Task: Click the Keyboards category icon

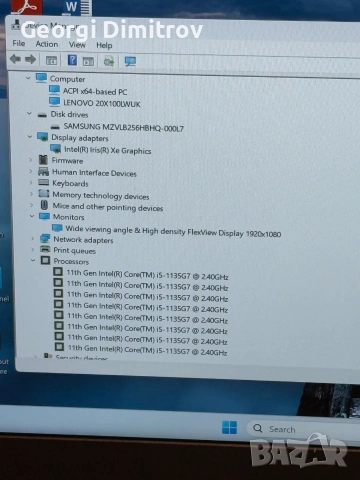Action: click(44, 182)
